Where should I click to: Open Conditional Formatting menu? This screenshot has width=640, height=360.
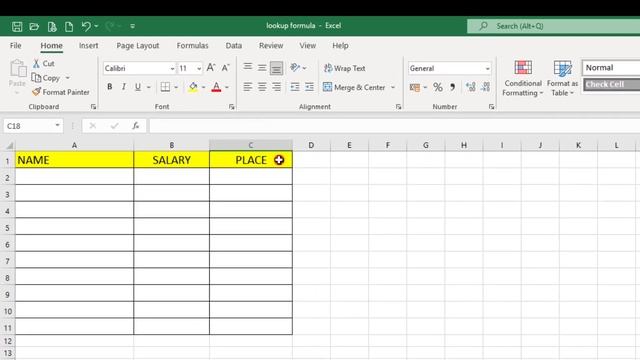(x=523, y=78)
